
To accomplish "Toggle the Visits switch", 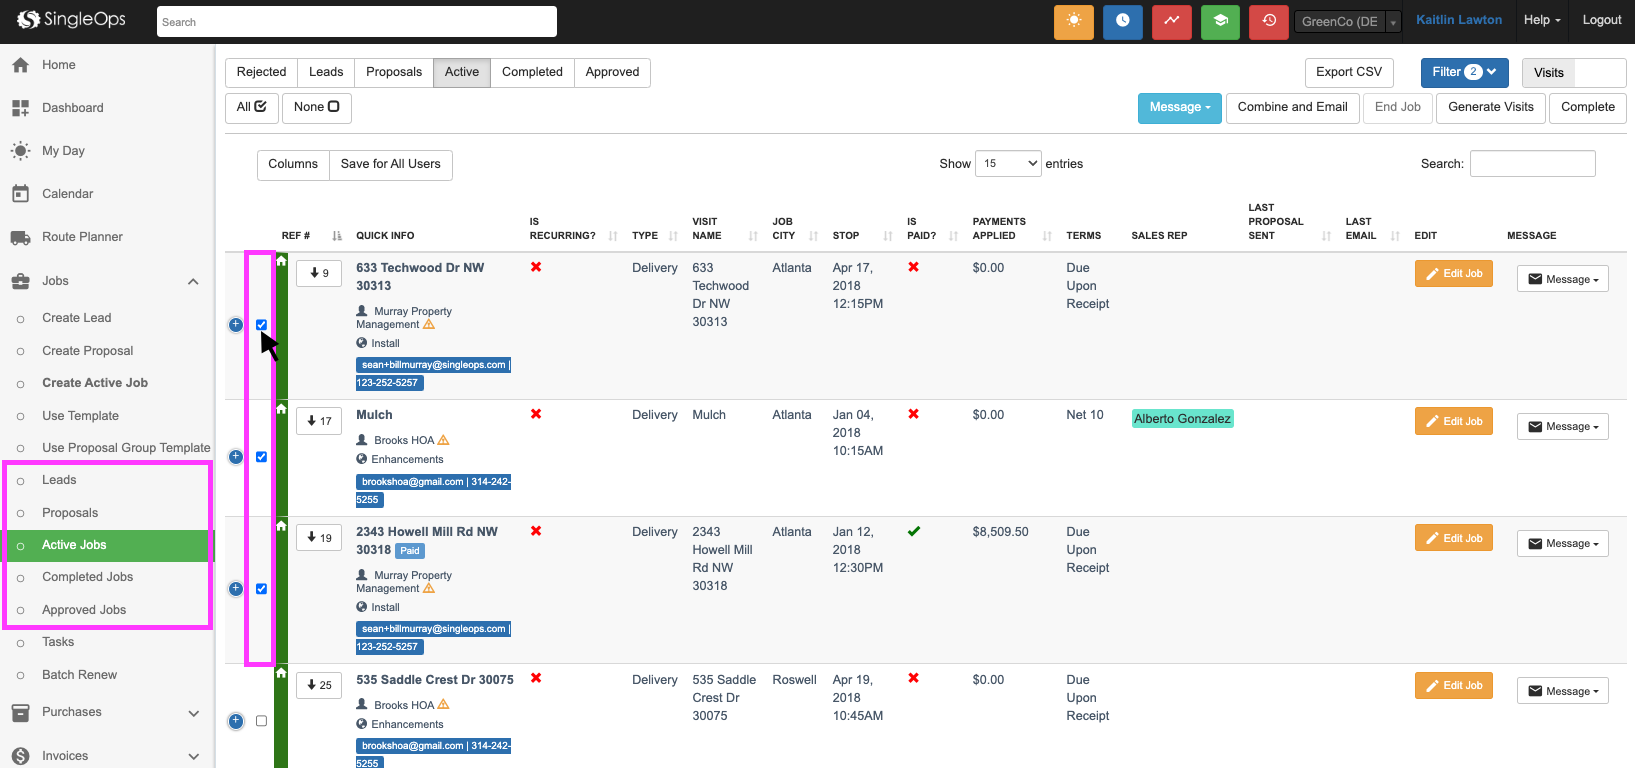I will pos(1574,72).
